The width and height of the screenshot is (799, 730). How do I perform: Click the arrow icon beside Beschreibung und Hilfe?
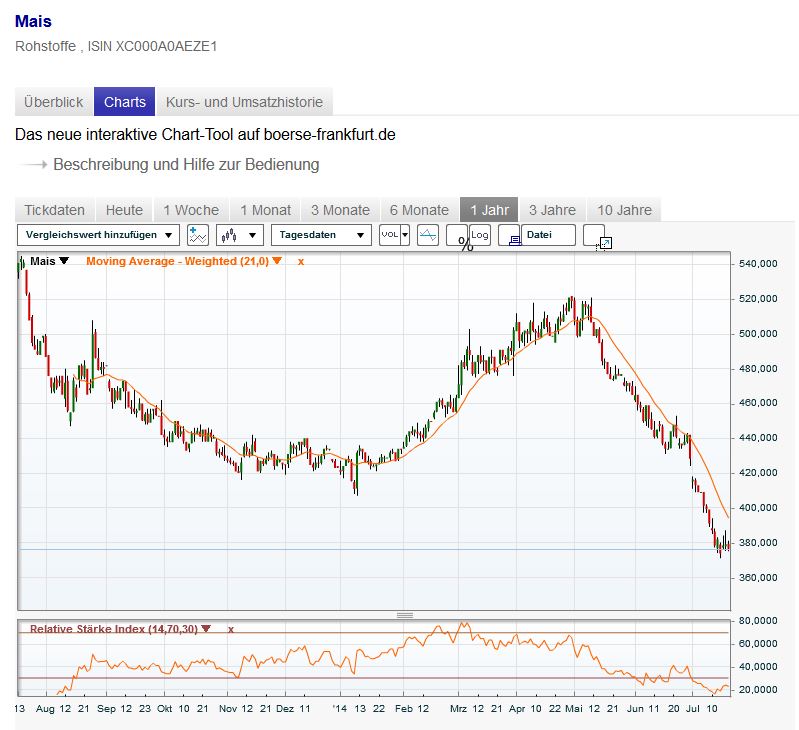click(x=35, y=165)
